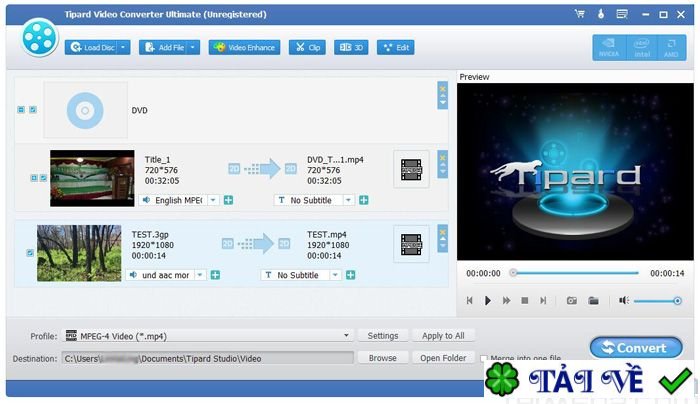
Task: Click output format icon for TEST.mp4
Action: [x=411, y=244]
